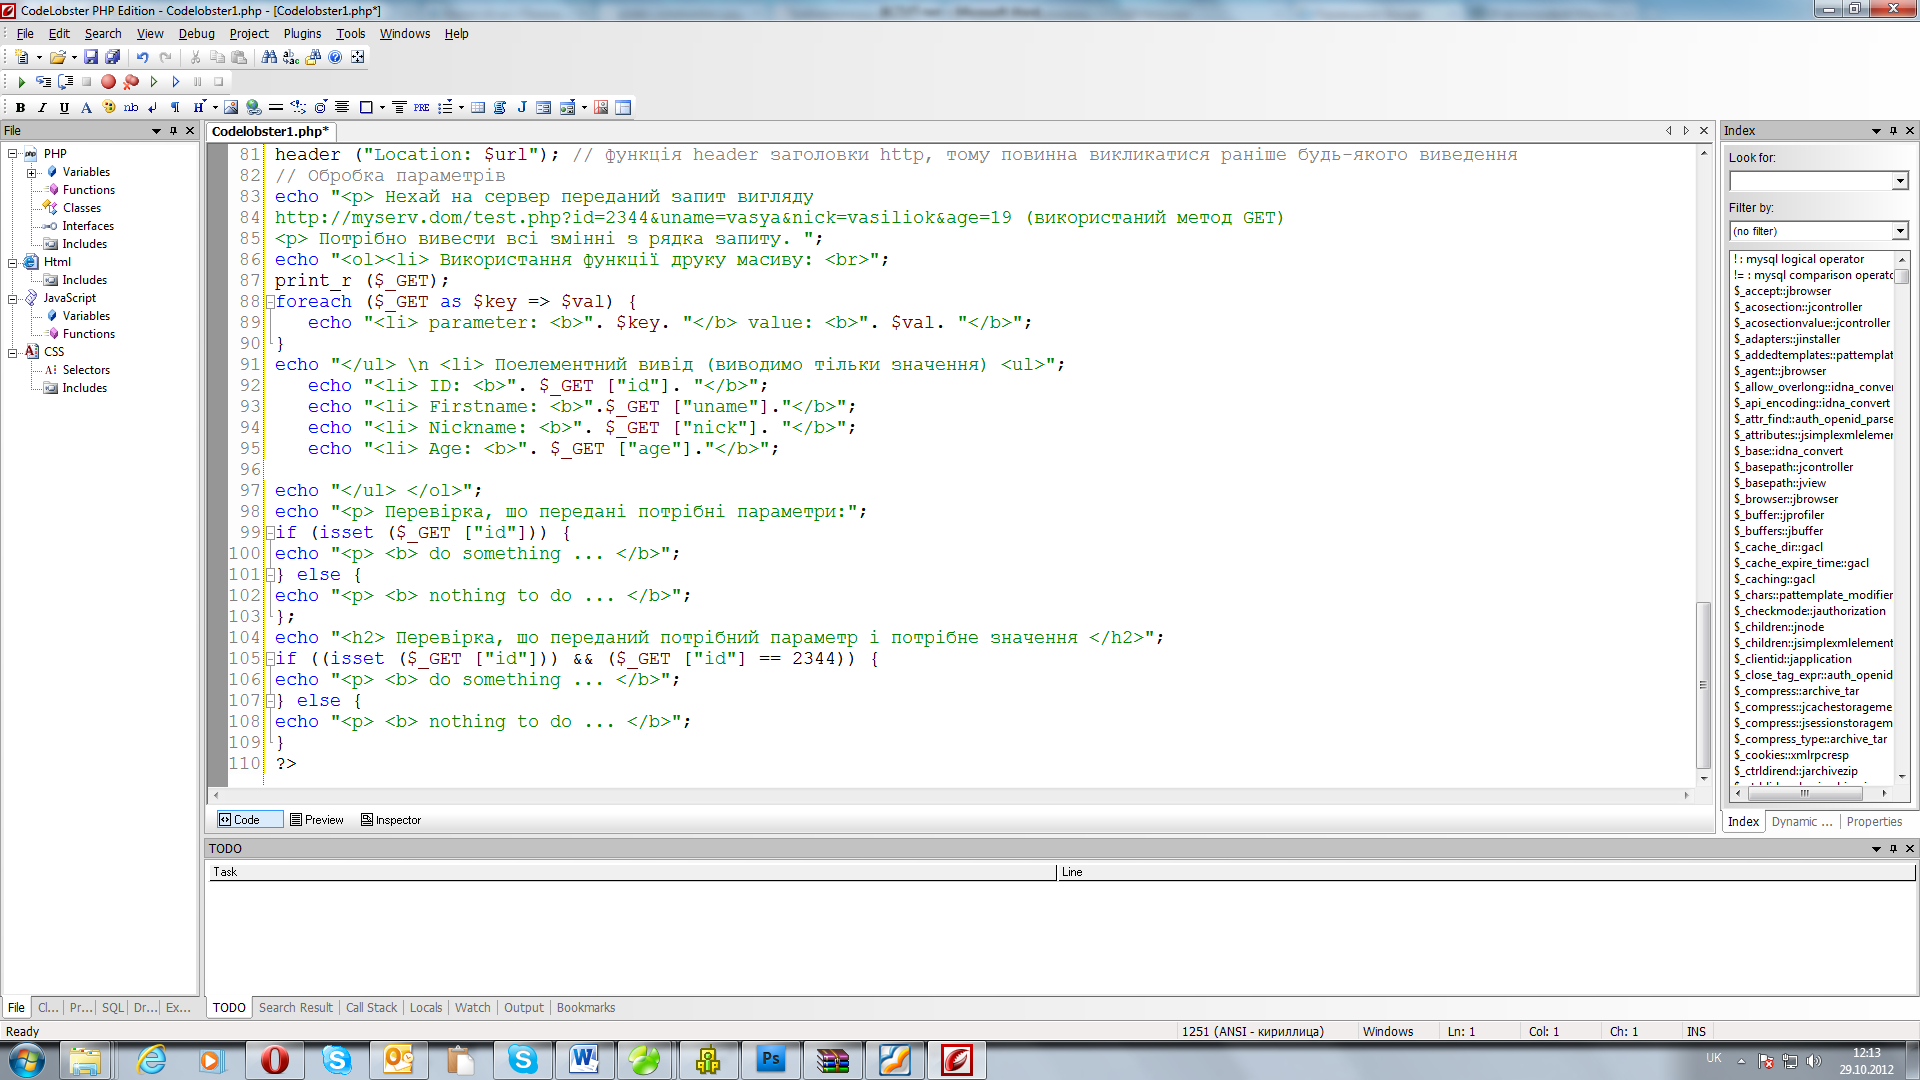Open the Call Stack tab

click(x=371, y=1008)
